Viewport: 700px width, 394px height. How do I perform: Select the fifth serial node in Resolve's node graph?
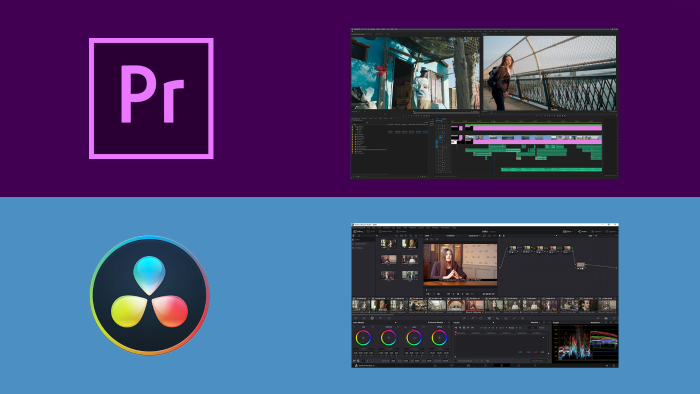(567, 249)
